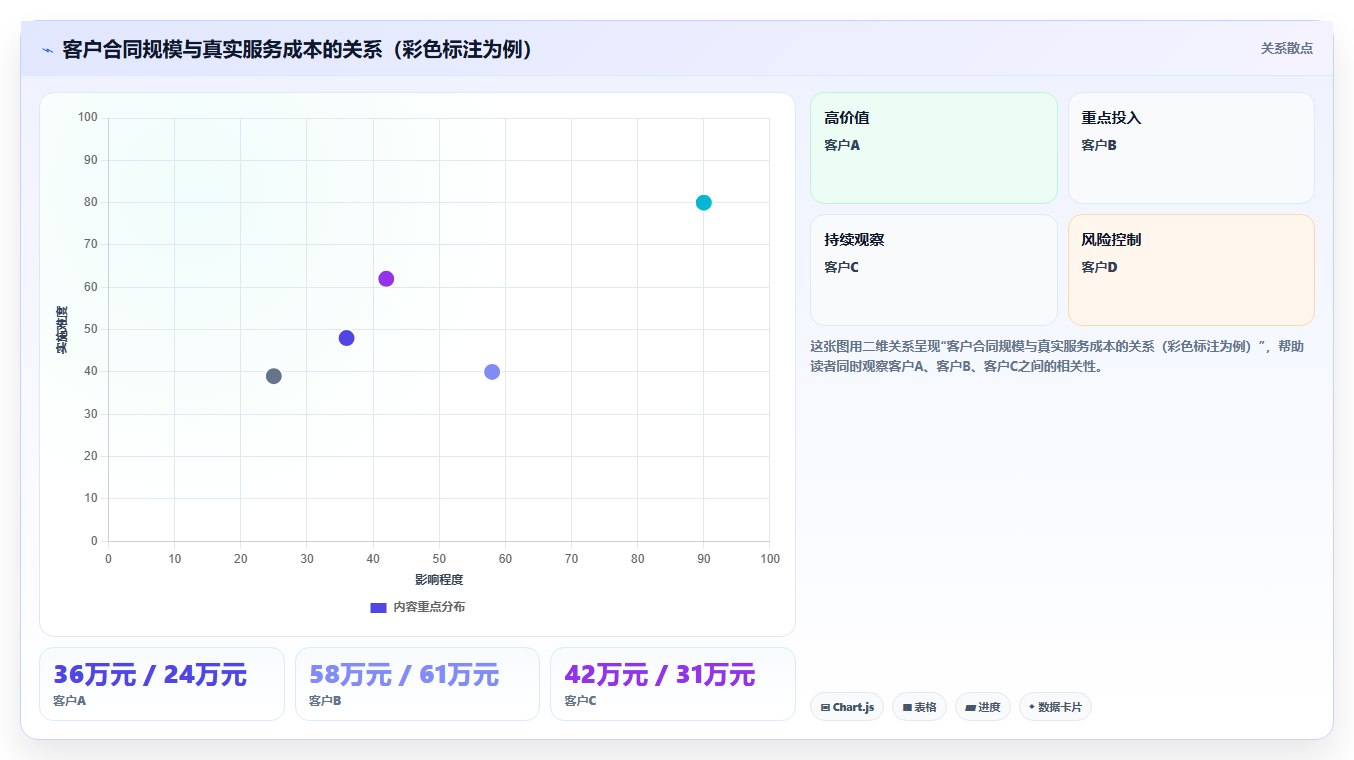Click the 42万元 / 31万元 客户C stat card
1354x760 pixels.
(x=673, y=684)
